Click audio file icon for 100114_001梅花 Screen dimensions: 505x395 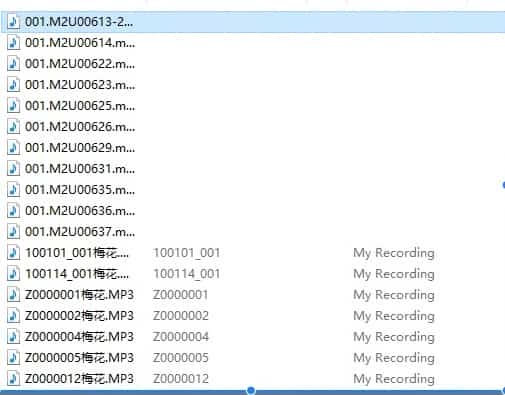click(x=13, y=274)
